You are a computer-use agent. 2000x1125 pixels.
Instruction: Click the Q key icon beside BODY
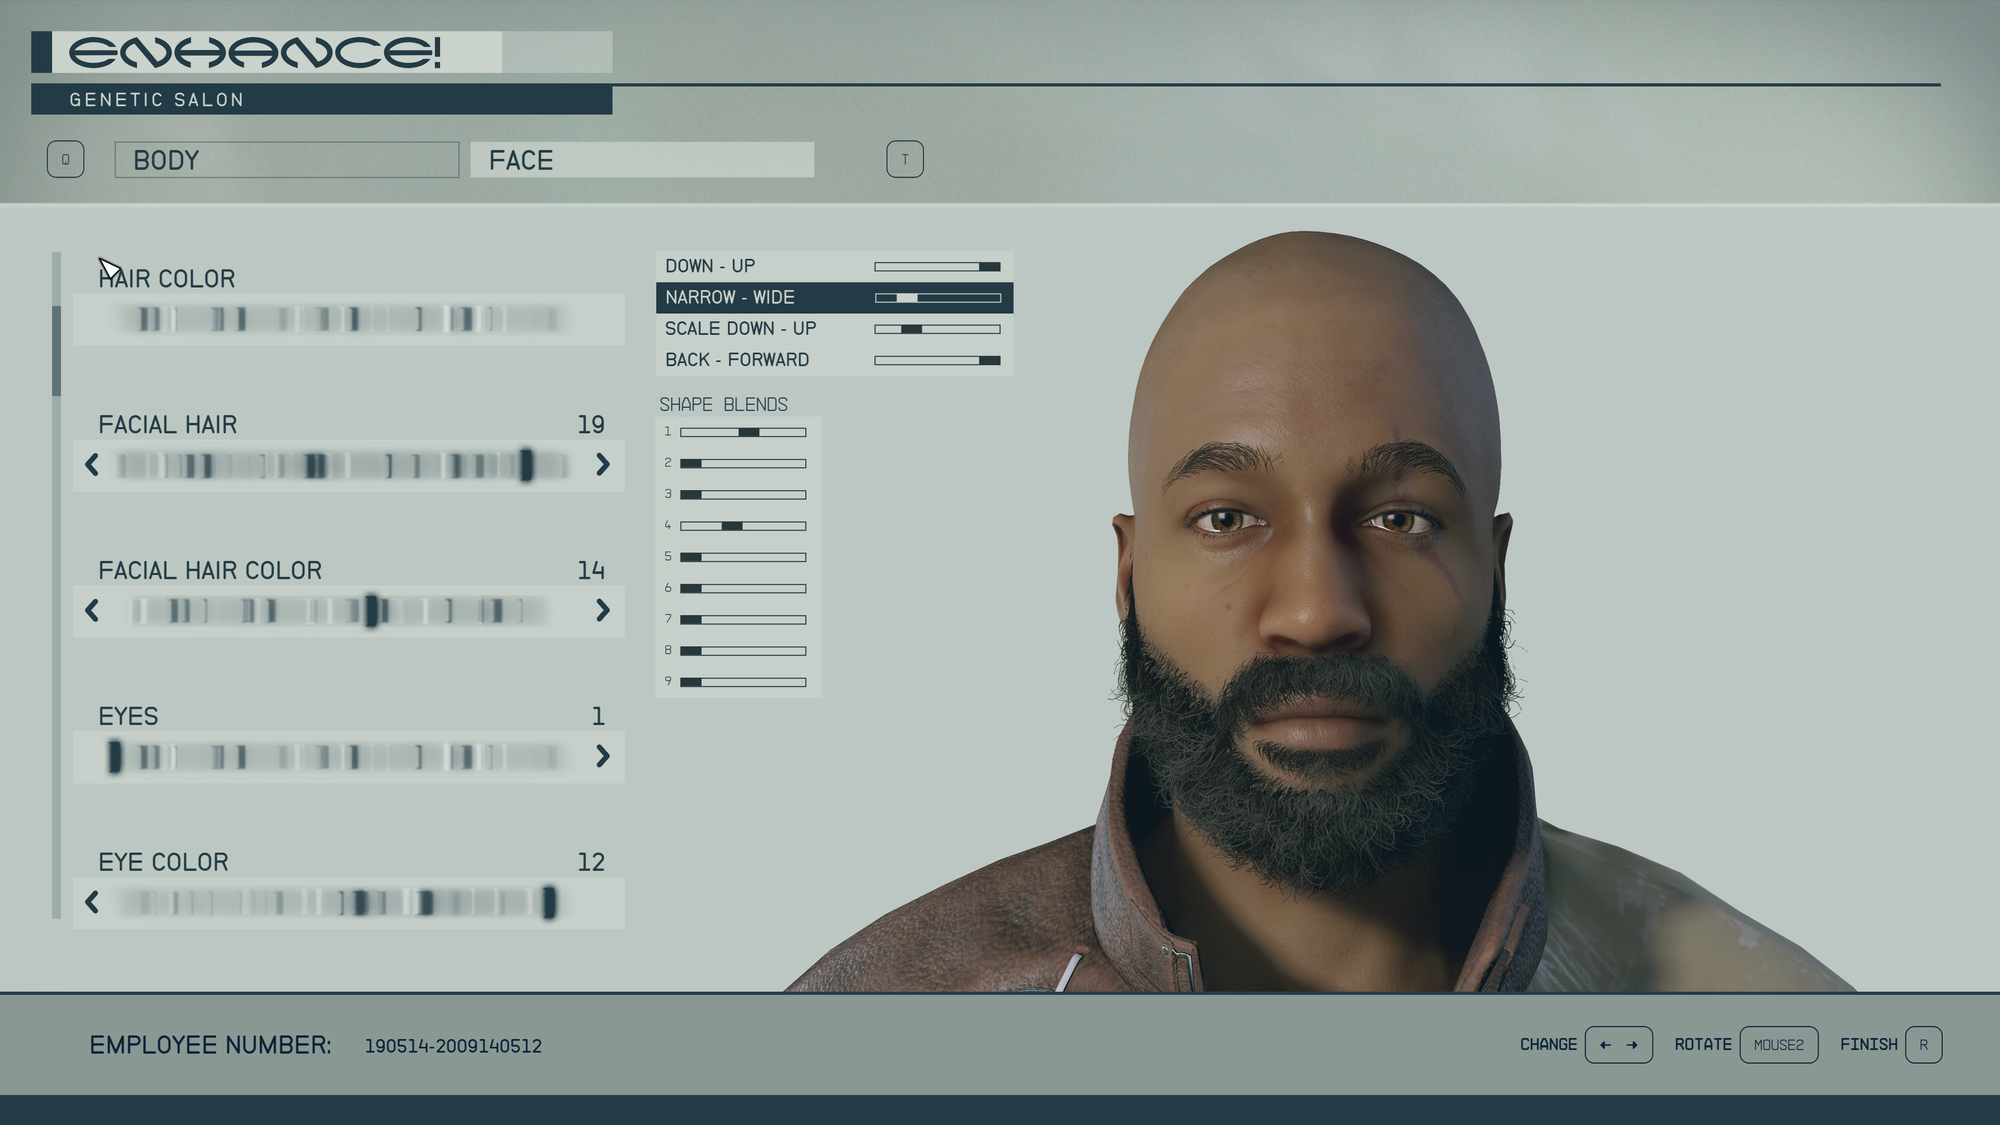coord(65,159)
